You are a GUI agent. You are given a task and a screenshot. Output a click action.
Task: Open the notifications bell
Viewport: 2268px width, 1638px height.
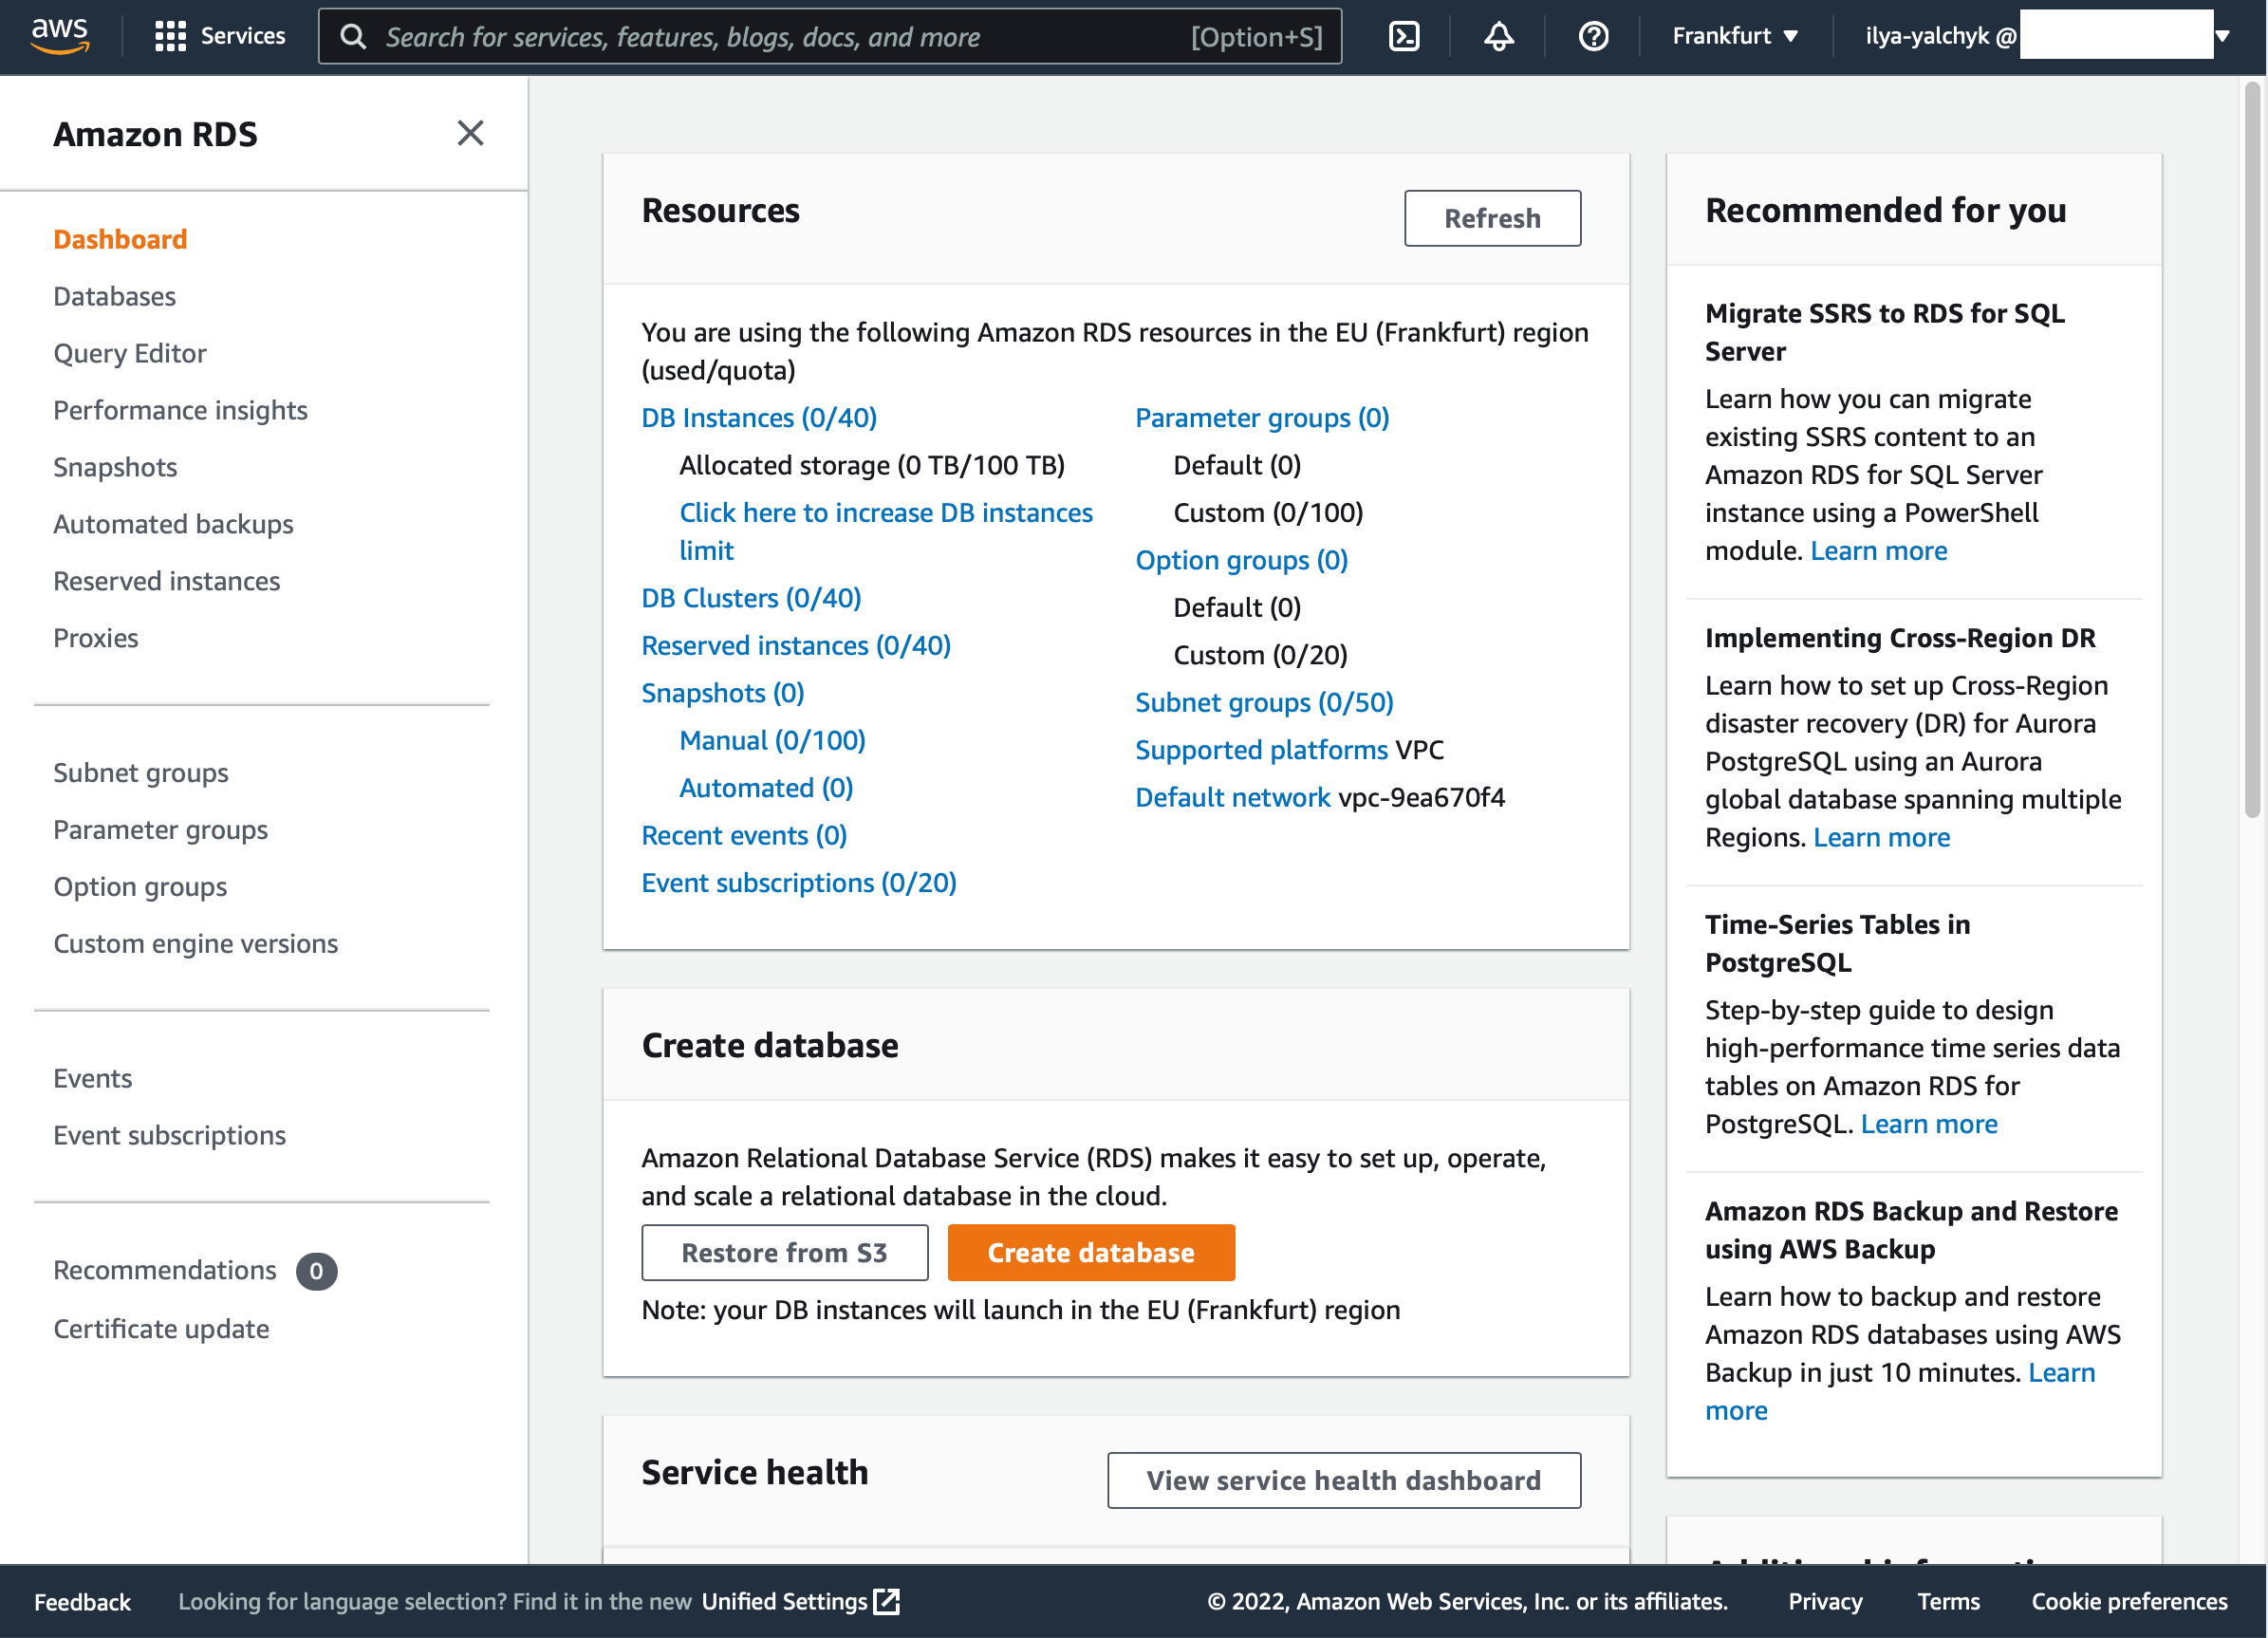(1498, 36)
